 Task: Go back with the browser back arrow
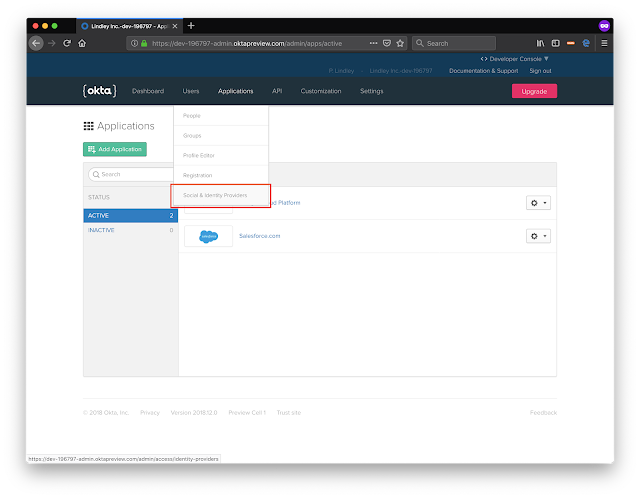[x=36, y=43]
